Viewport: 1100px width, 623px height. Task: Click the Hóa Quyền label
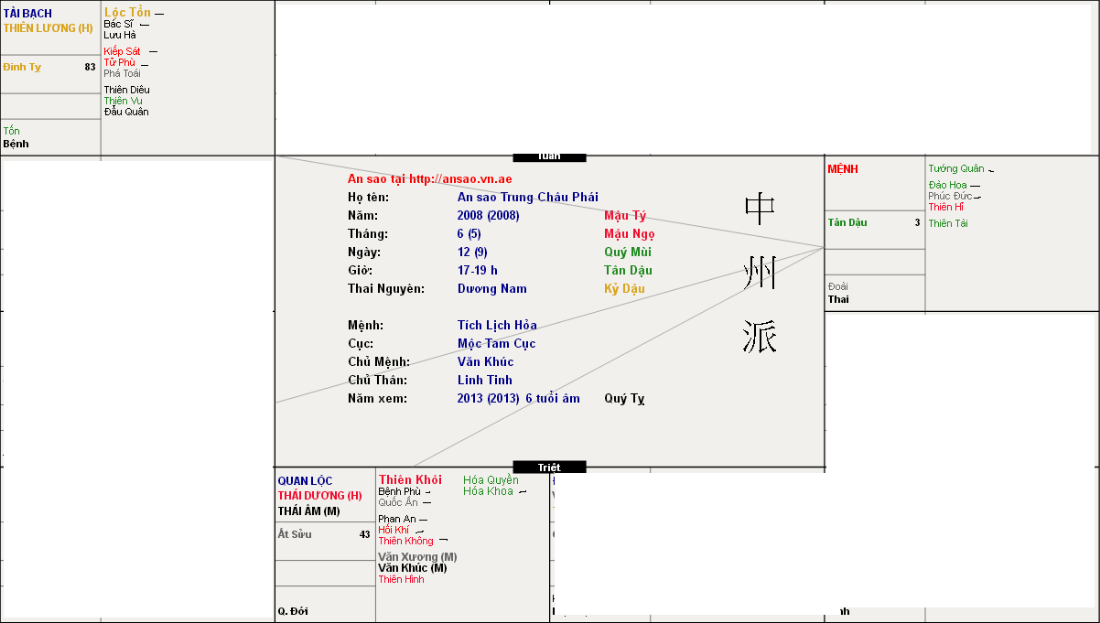tap(491, 480)
